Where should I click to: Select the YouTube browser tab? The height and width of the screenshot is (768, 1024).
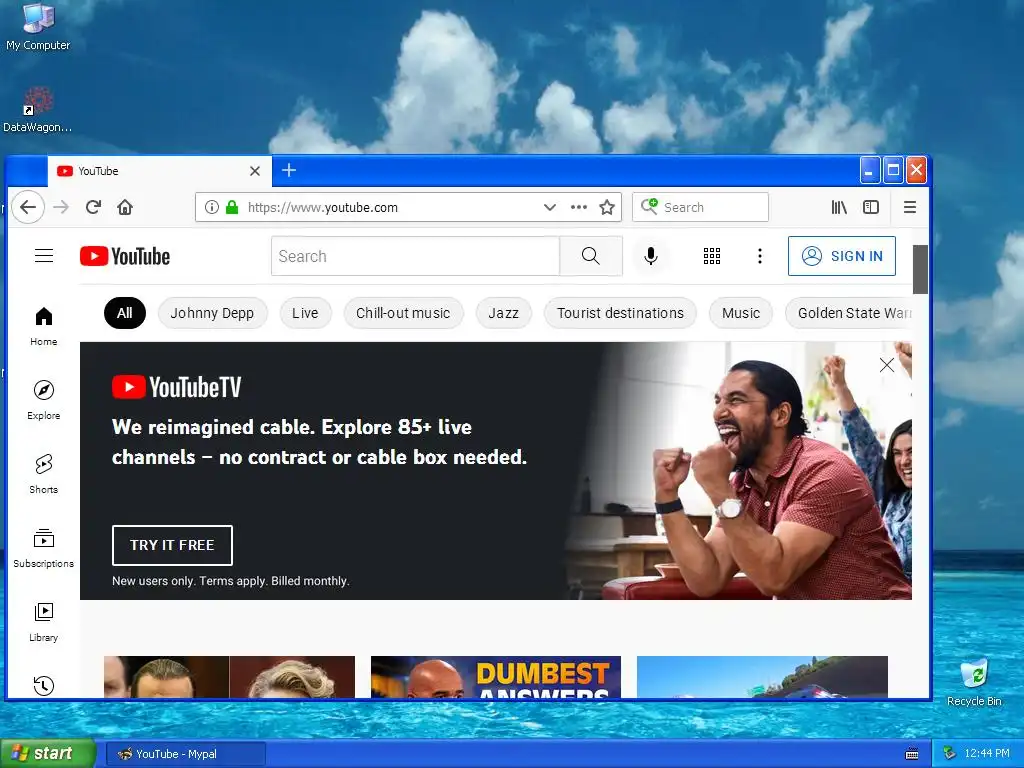pyautogui.click(x=159, y=171)
